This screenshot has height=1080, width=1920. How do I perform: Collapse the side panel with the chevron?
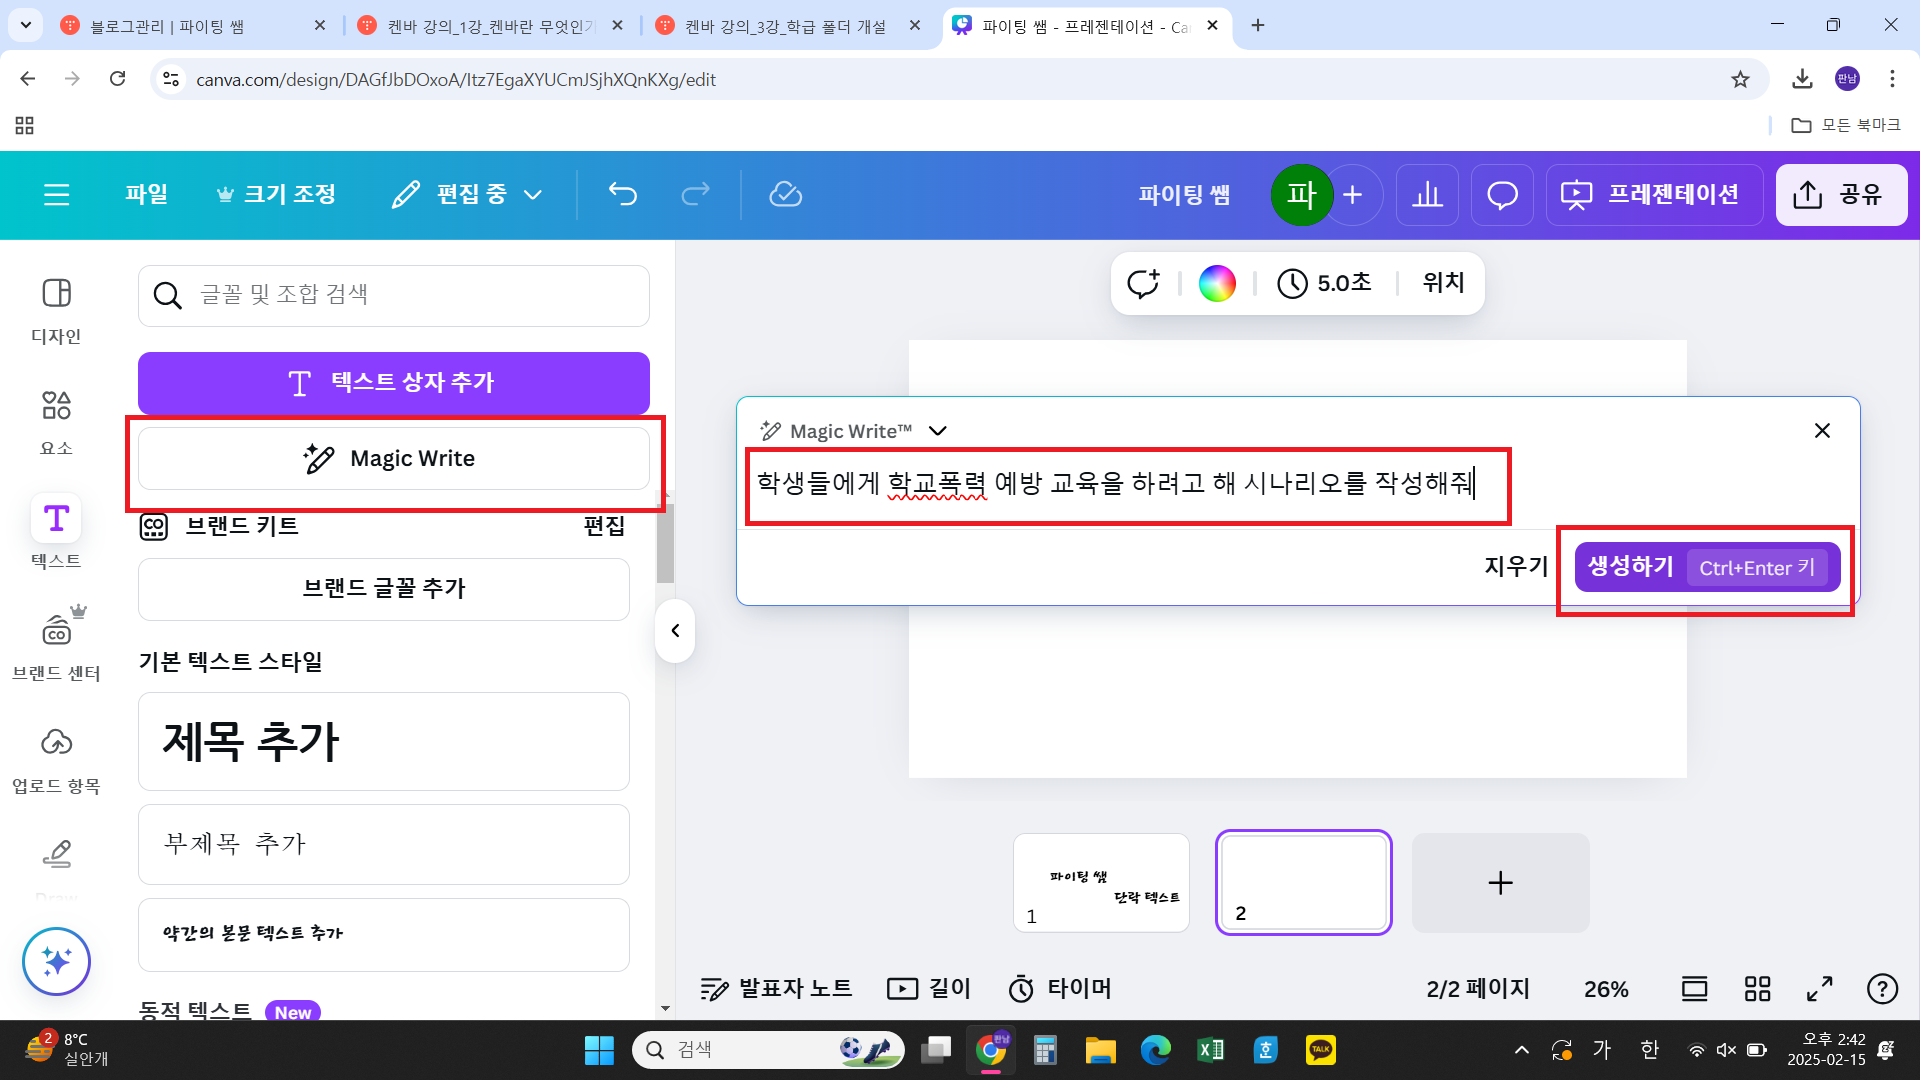point(675,630)
